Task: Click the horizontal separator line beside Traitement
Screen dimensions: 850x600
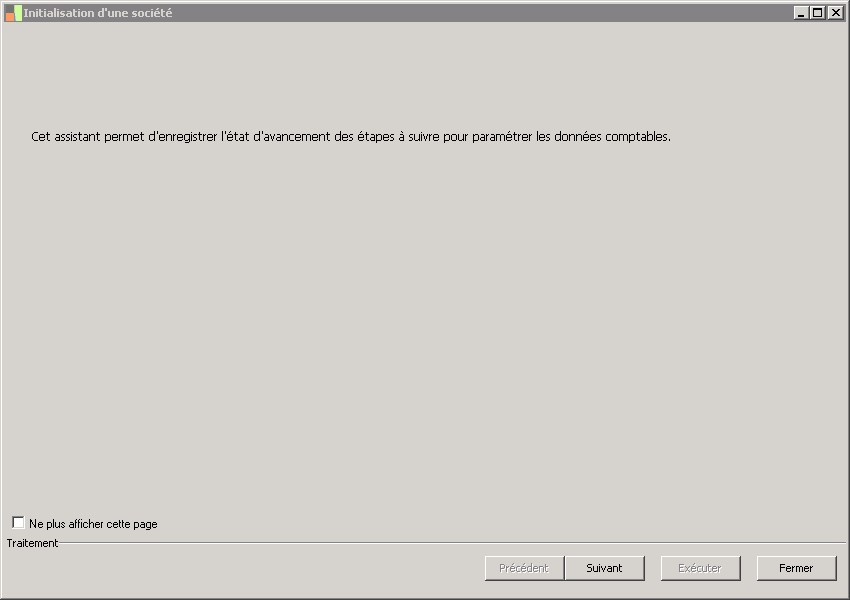Action: (x=450, y=543)
